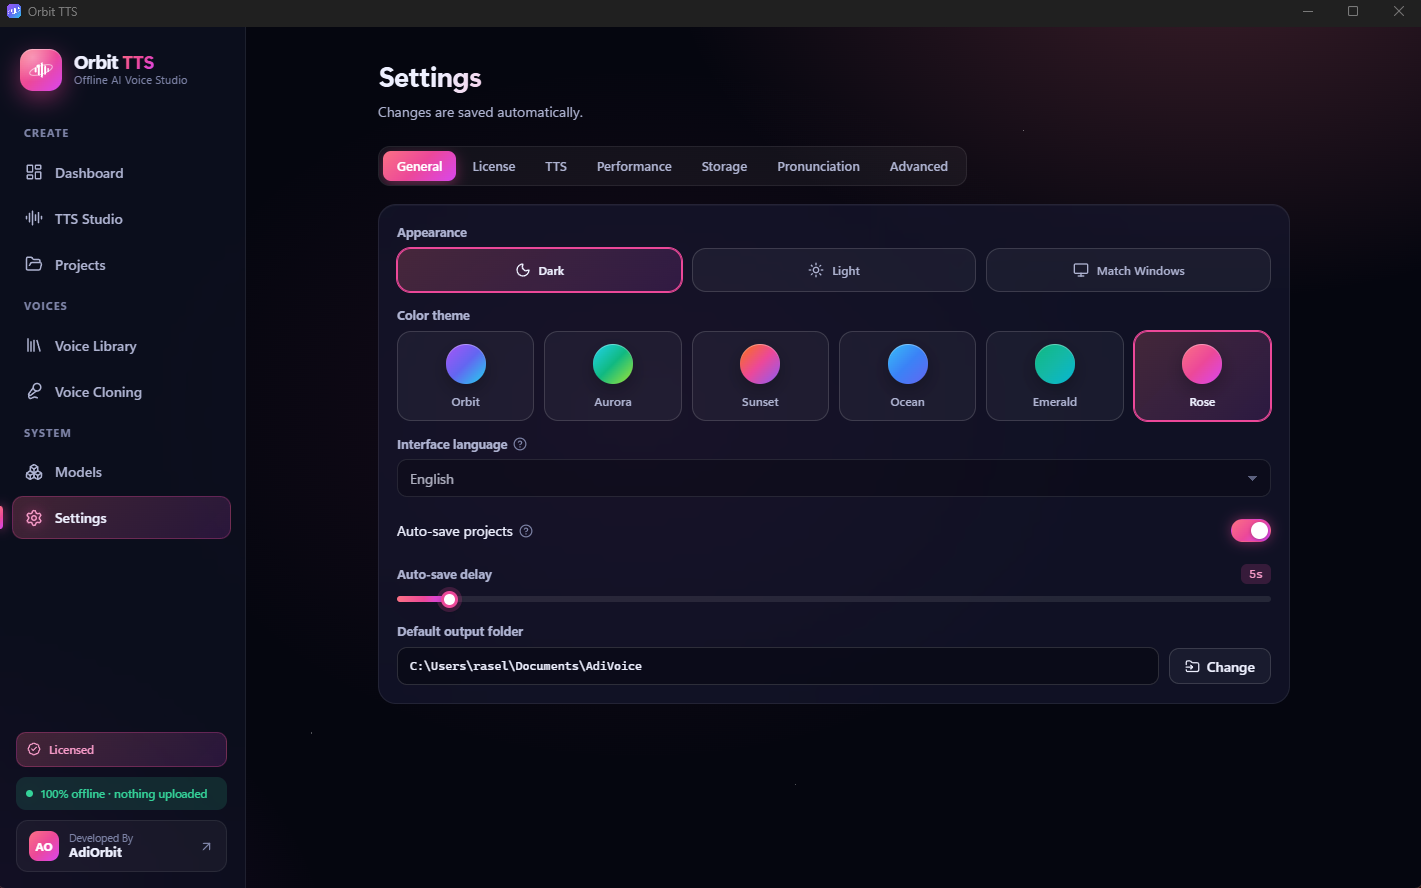Select the Rose color theme

point(1202,376)
